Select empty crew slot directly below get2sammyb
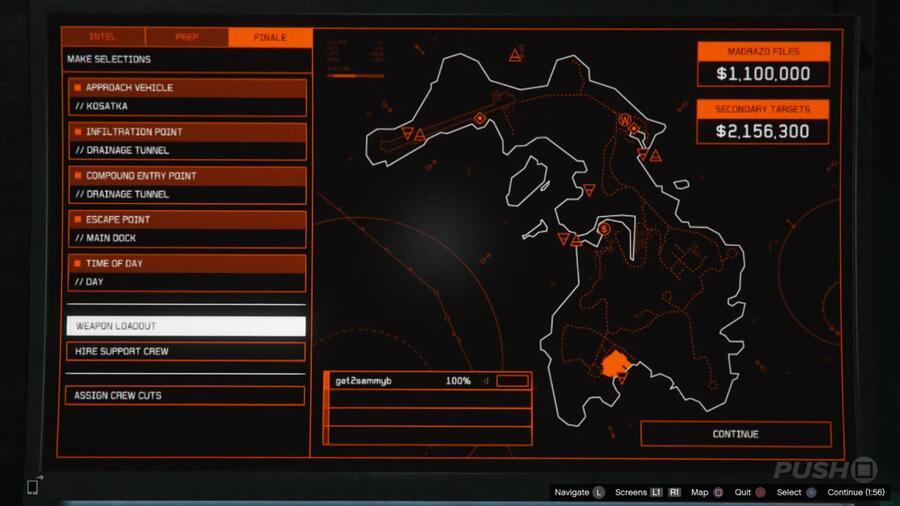 [428, 399]
